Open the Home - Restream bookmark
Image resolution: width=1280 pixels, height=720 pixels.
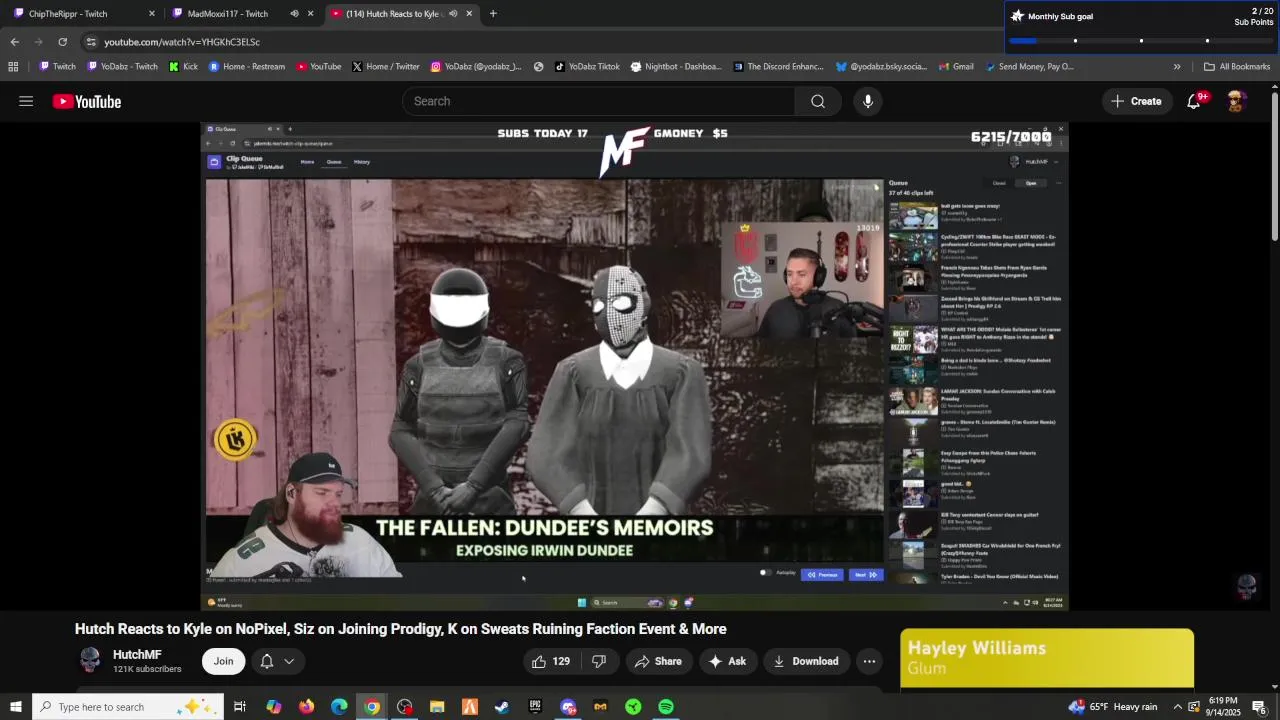click(247, 67)
